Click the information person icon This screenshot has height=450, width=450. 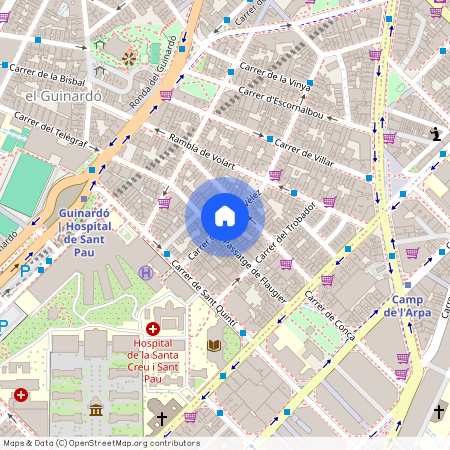click(x=435, y=134)
